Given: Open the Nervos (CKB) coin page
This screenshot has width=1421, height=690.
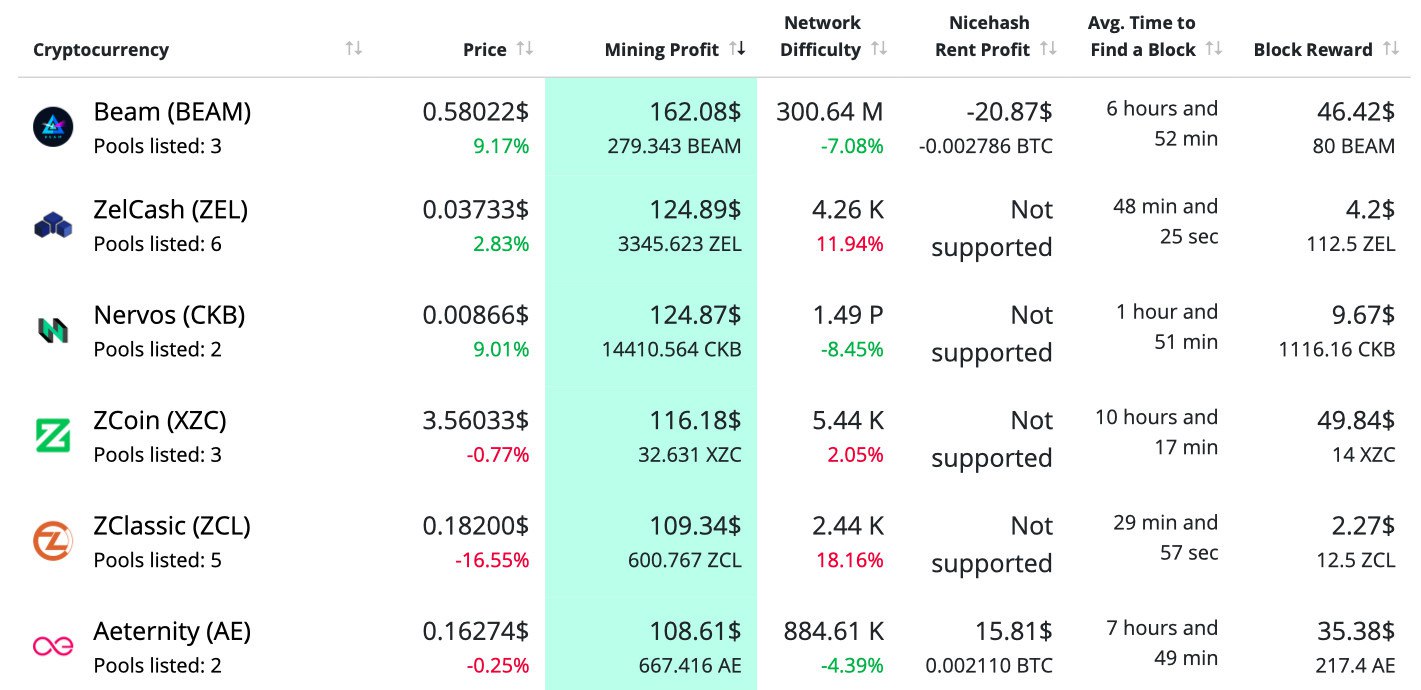Looking at the screenshot, I should [169, 315].
